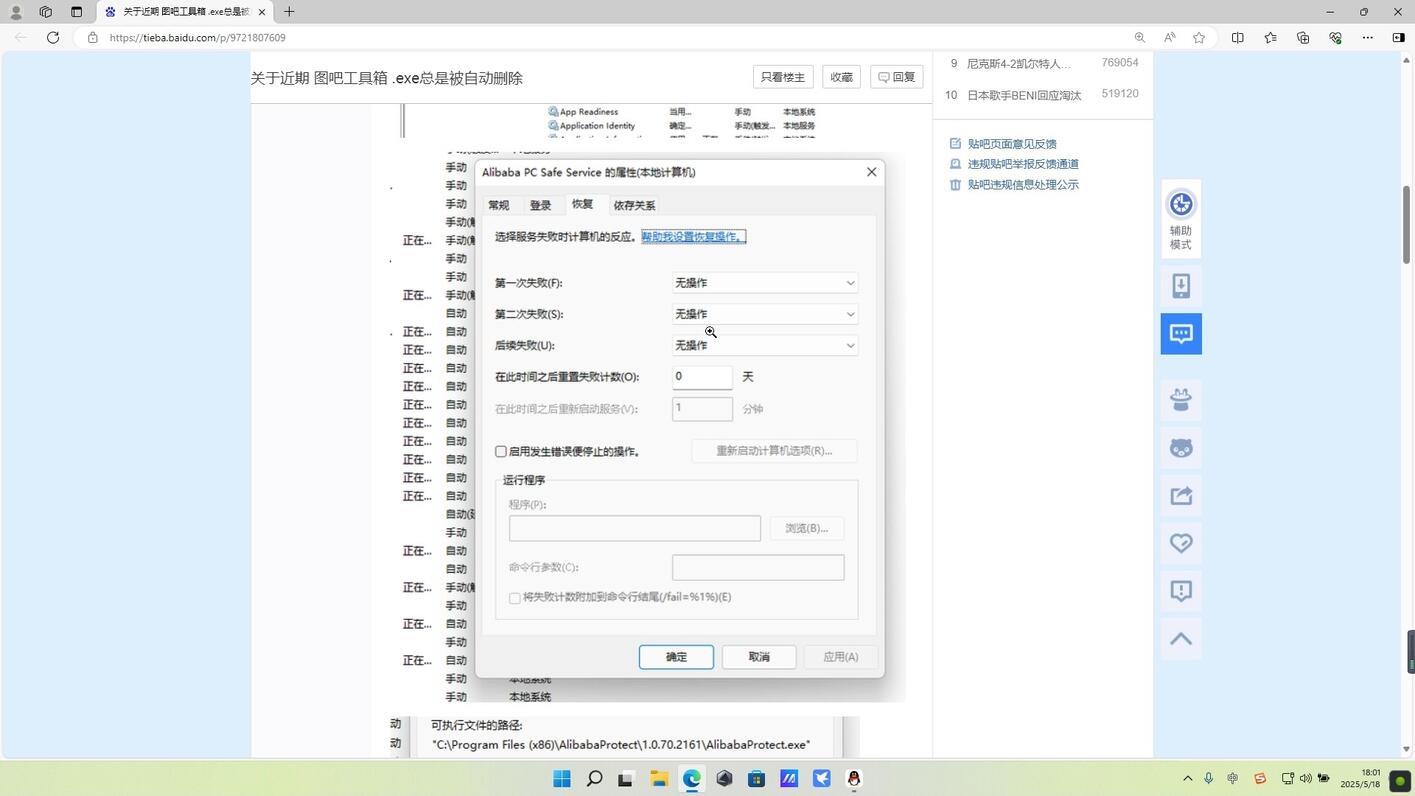The height and width of the screenshot is (796, 1415).
Task: Open the Windows Start menu
Action: point(562,778)
